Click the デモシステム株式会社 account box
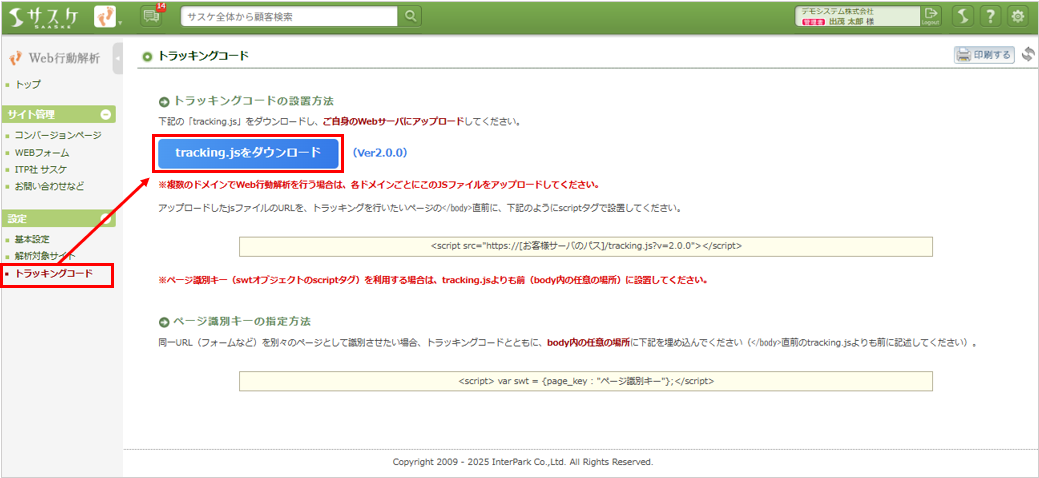Viewport: 1039px width, 478px height. 857,17
